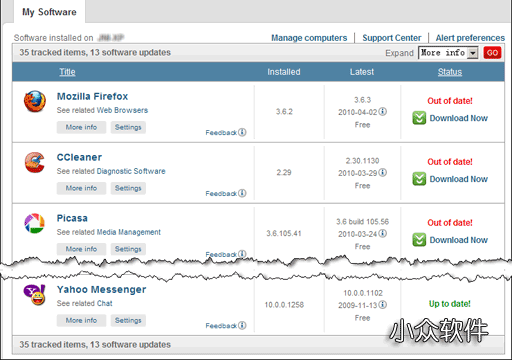Click 'Up to date!' status text
The height and width of the screenshot is (360, 512).
point(450,304)
